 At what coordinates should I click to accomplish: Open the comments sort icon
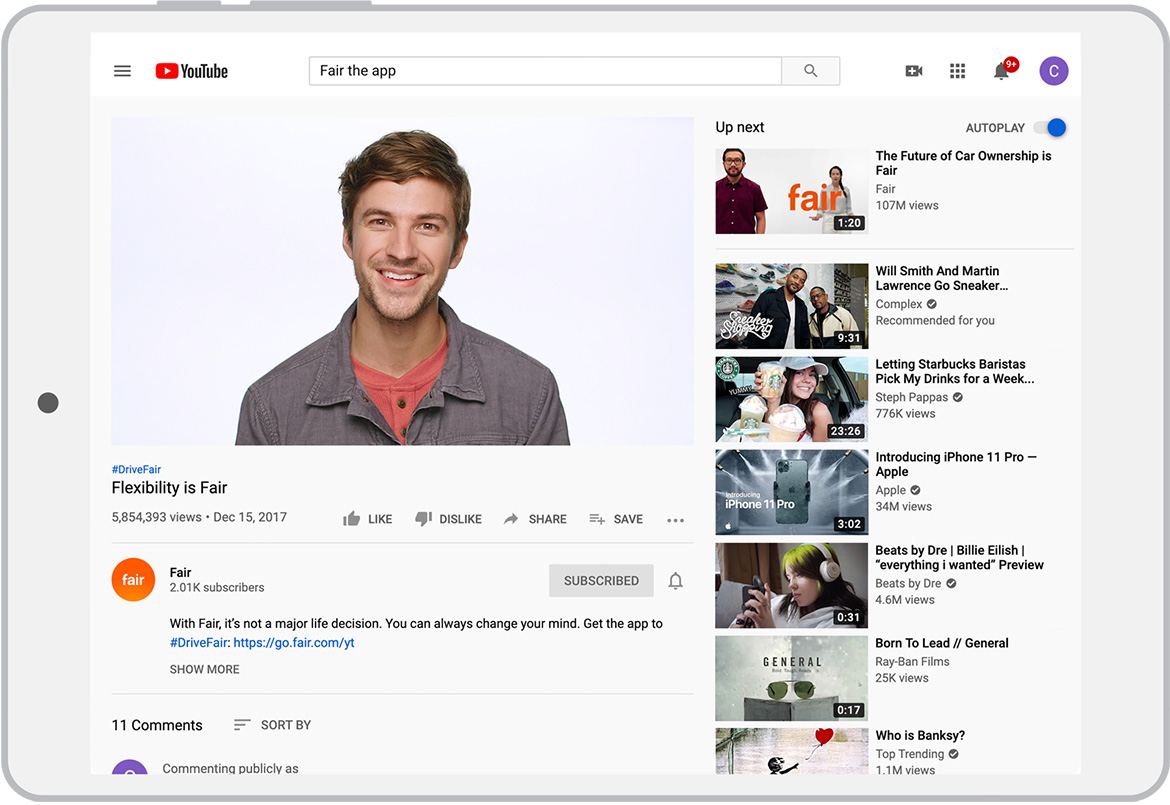pos(241,724)
